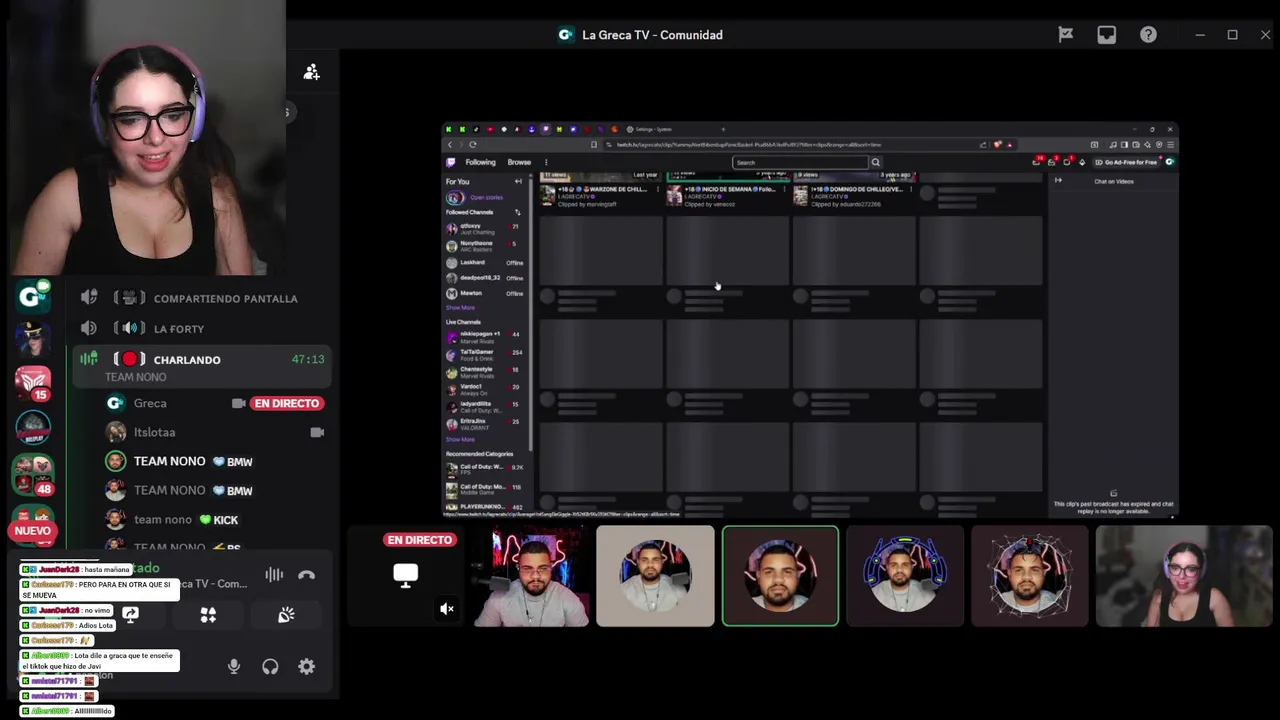Viewport: 1280px width, 720px height.
Task: Open INICIO DE SEMANA clip card
Action: [x=730, y=189]
